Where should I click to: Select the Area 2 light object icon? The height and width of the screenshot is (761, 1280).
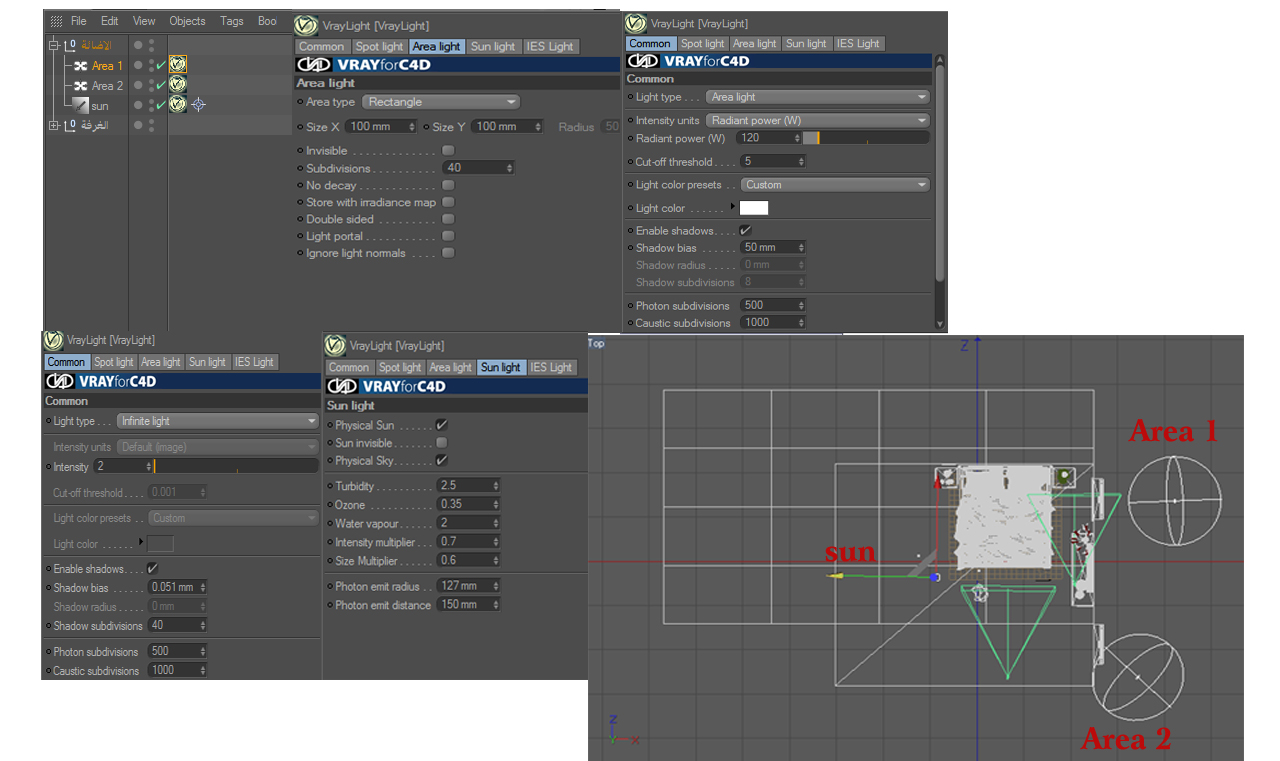(81, 86)
